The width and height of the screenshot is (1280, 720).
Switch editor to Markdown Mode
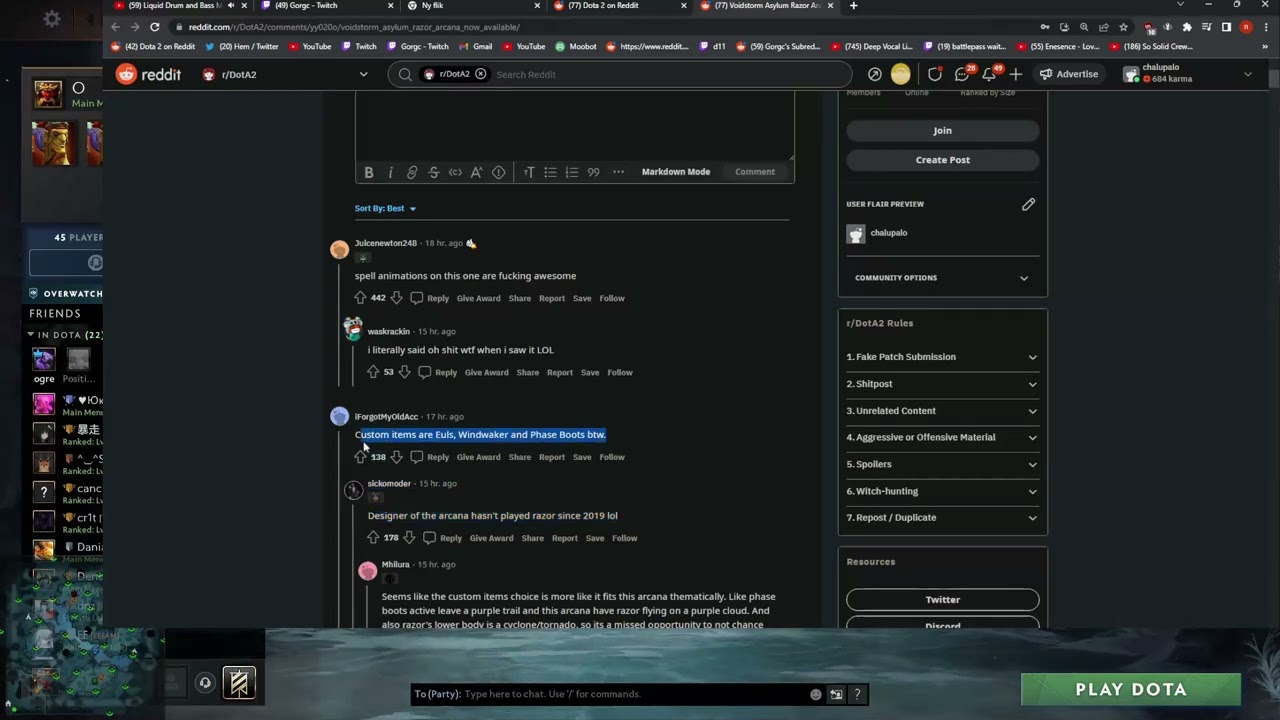tap(676, 172)
